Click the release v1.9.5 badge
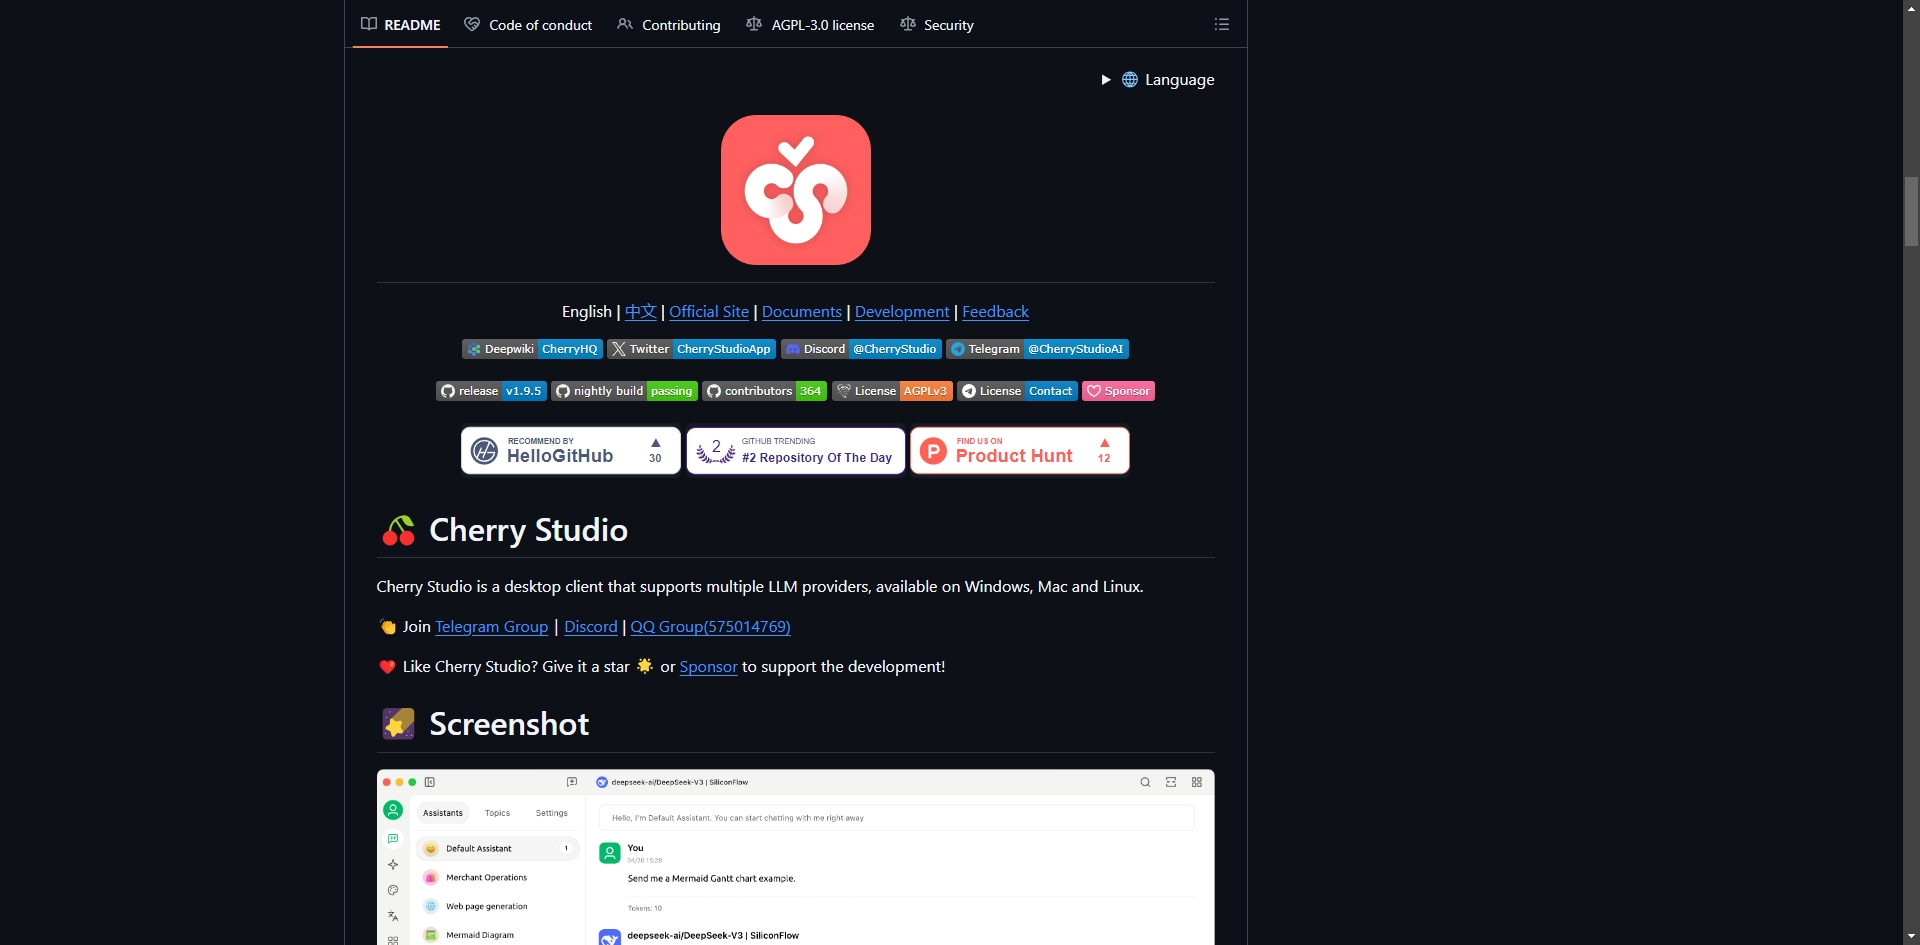Viewport: 1920px width, 945px height. coord(491,391)
